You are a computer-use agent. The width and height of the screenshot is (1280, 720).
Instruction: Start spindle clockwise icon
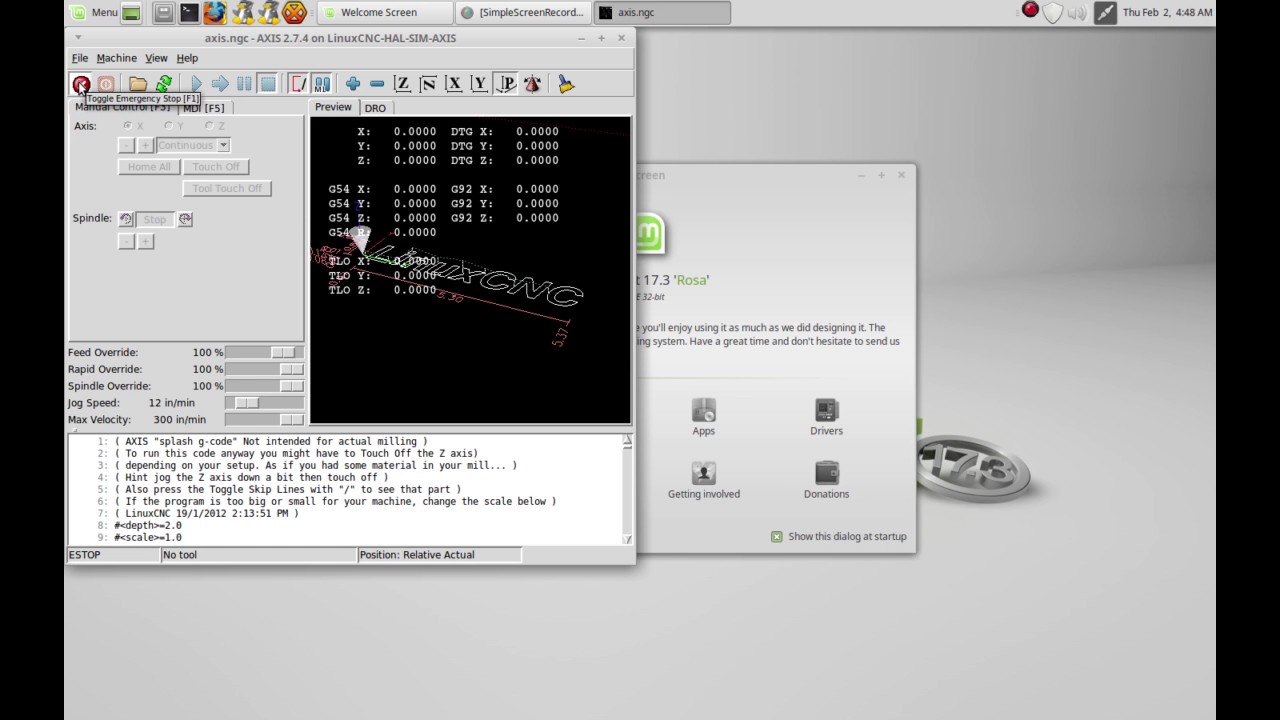click(x=185, y=219)
